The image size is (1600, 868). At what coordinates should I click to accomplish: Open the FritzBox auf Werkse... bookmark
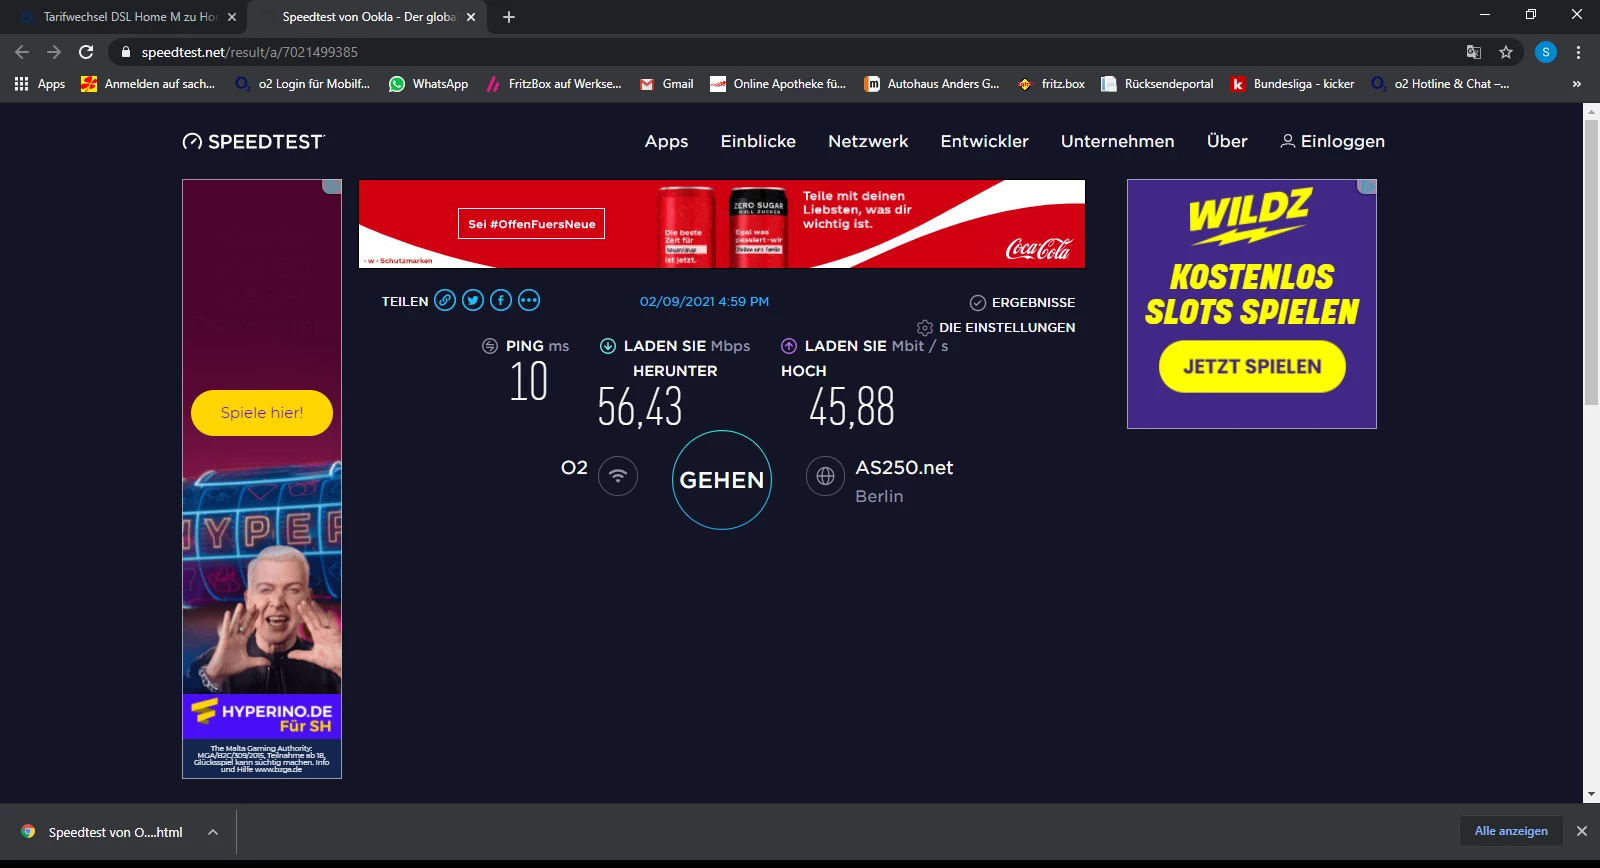click(x=553, y=84)
